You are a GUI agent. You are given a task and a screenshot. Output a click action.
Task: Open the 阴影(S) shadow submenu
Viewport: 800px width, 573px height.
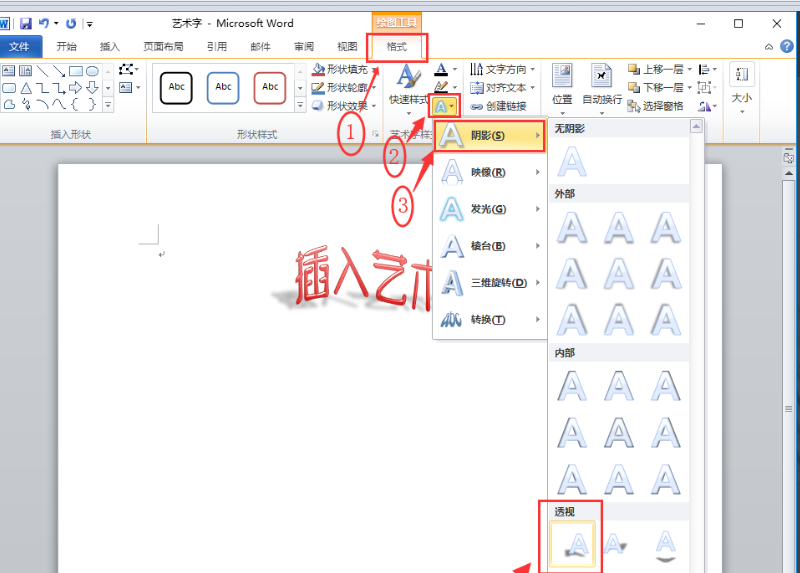point(489,135)
